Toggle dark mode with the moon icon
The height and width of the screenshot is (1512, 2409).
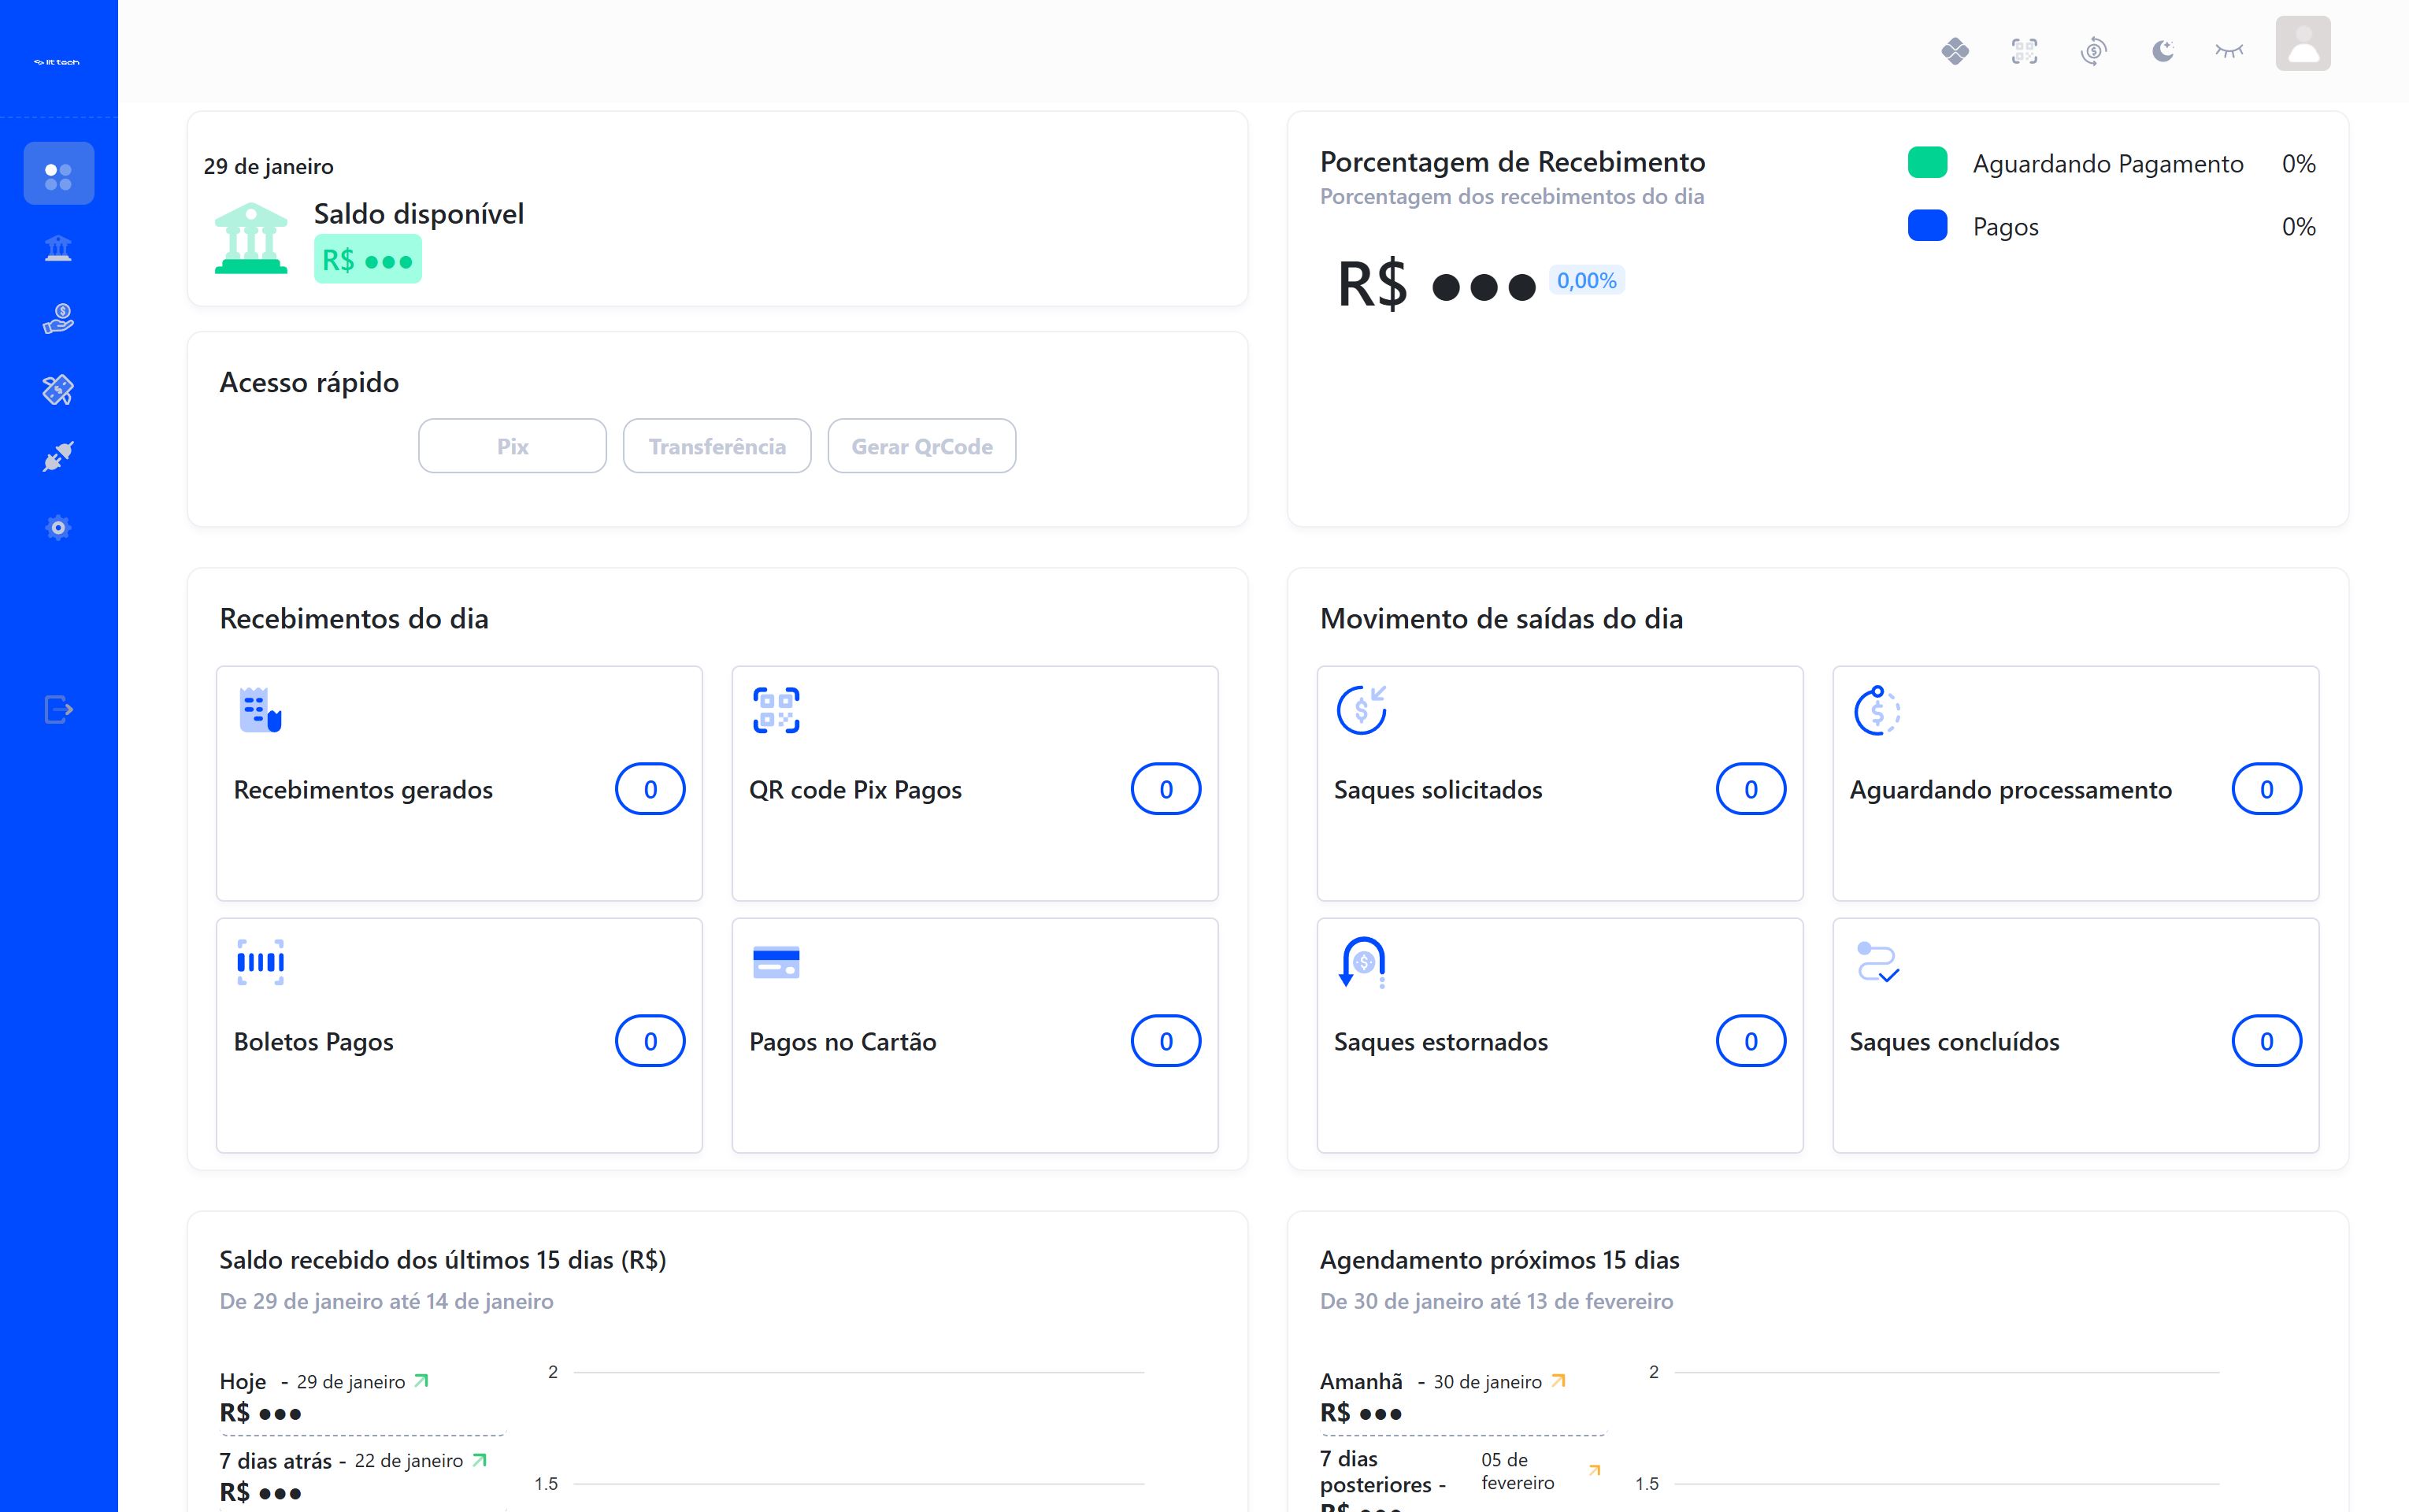point(2162,50)
